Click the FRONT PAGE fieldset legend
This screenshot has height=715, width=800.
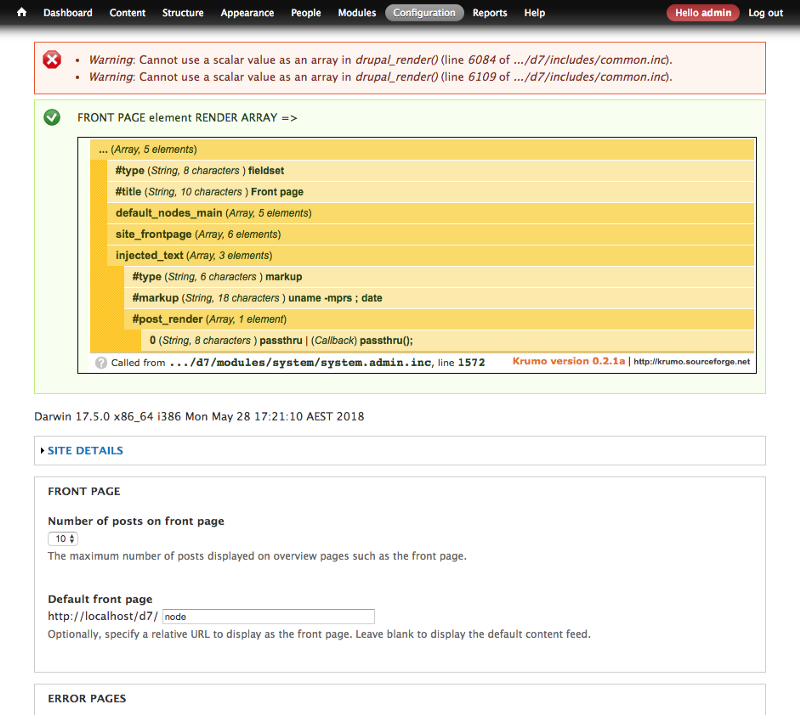tap(84, 491)
